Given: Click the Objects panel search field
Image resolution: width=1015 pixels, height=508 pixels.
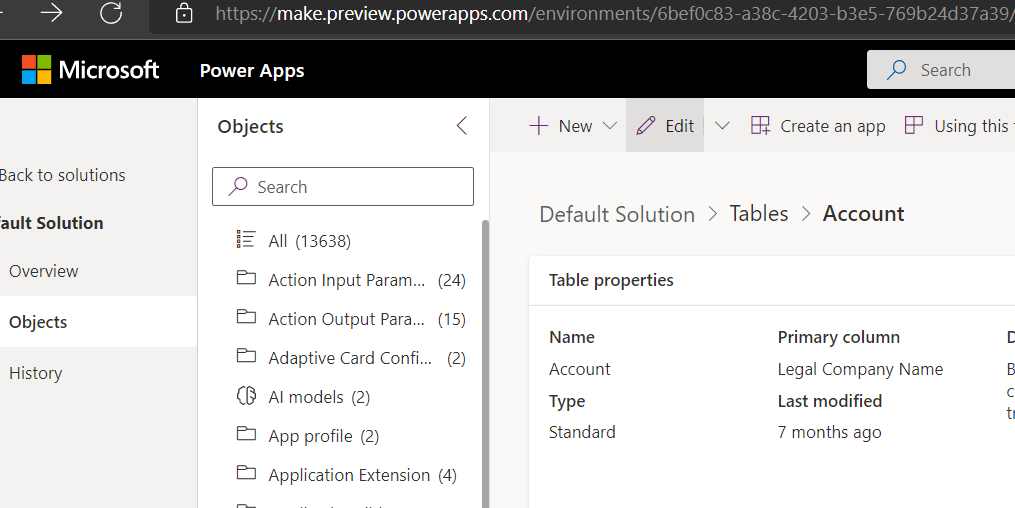Looking at the screenshot, I should pos(343,187).
